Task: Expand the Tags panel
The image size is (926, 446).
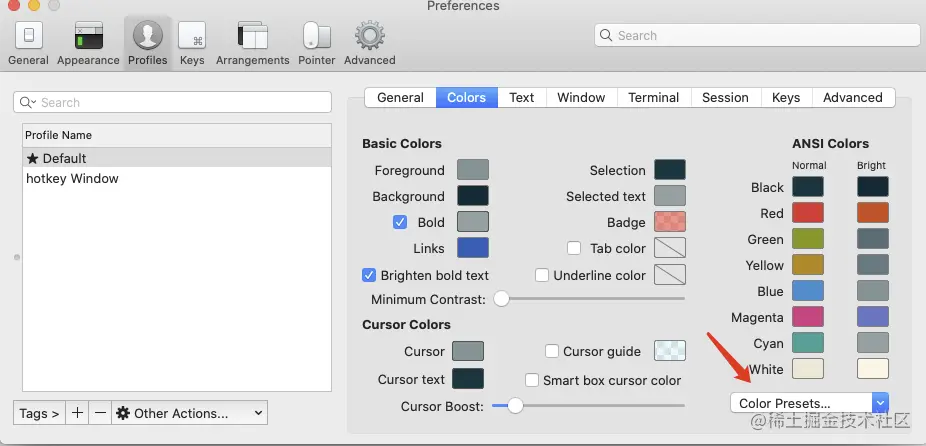Action: pyautogui.click(x=39, y=413)
